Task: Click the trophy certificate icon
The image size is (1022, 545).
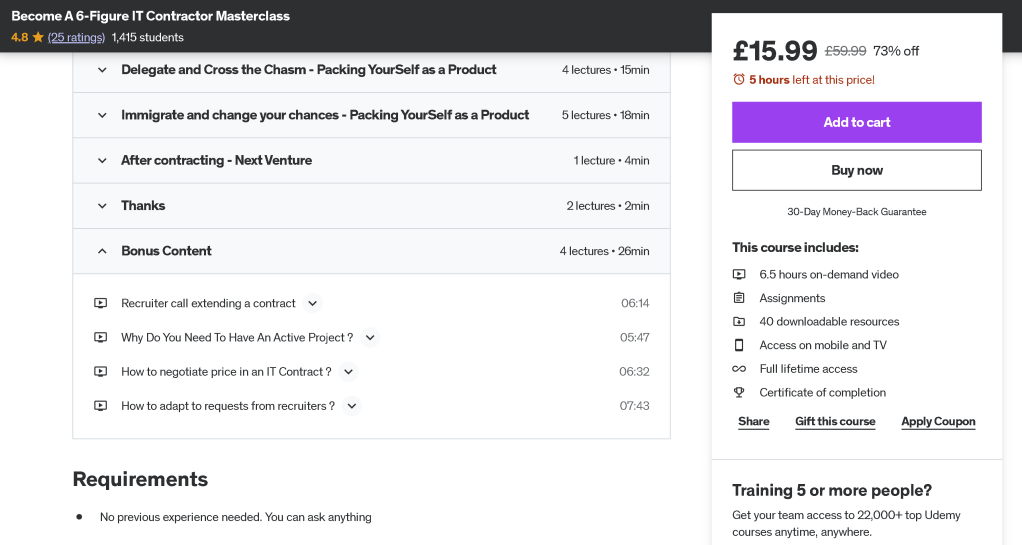Action: coord(738,392)
